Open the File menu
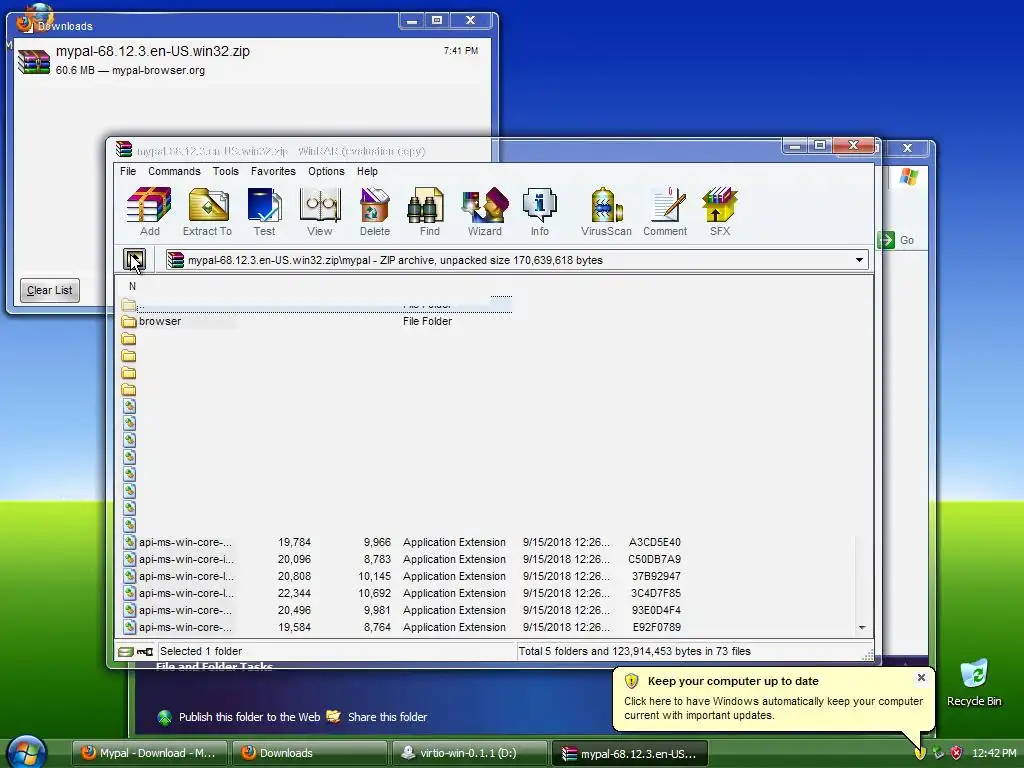The width and height of the screenshot is (1024, 768). pyautogui.click(x=128, y=171)
